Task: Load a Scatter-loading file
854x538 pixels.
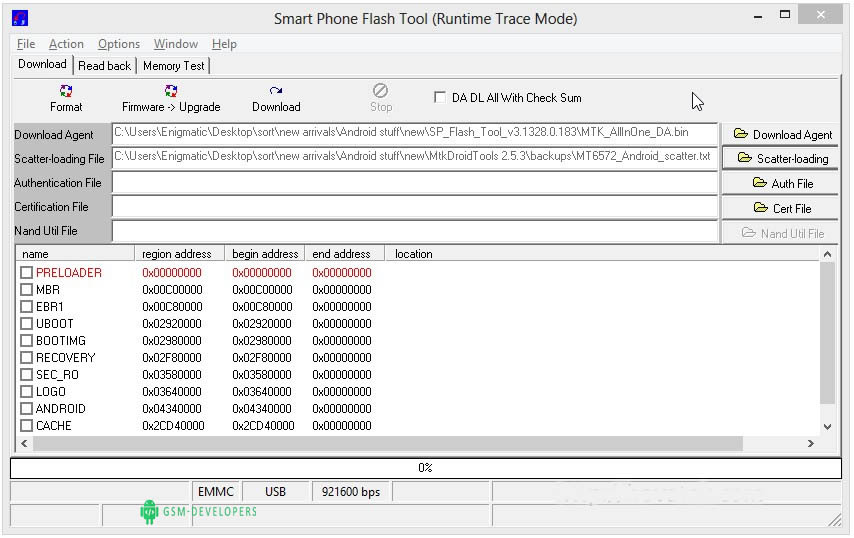Action: click(x=780, y=158)
